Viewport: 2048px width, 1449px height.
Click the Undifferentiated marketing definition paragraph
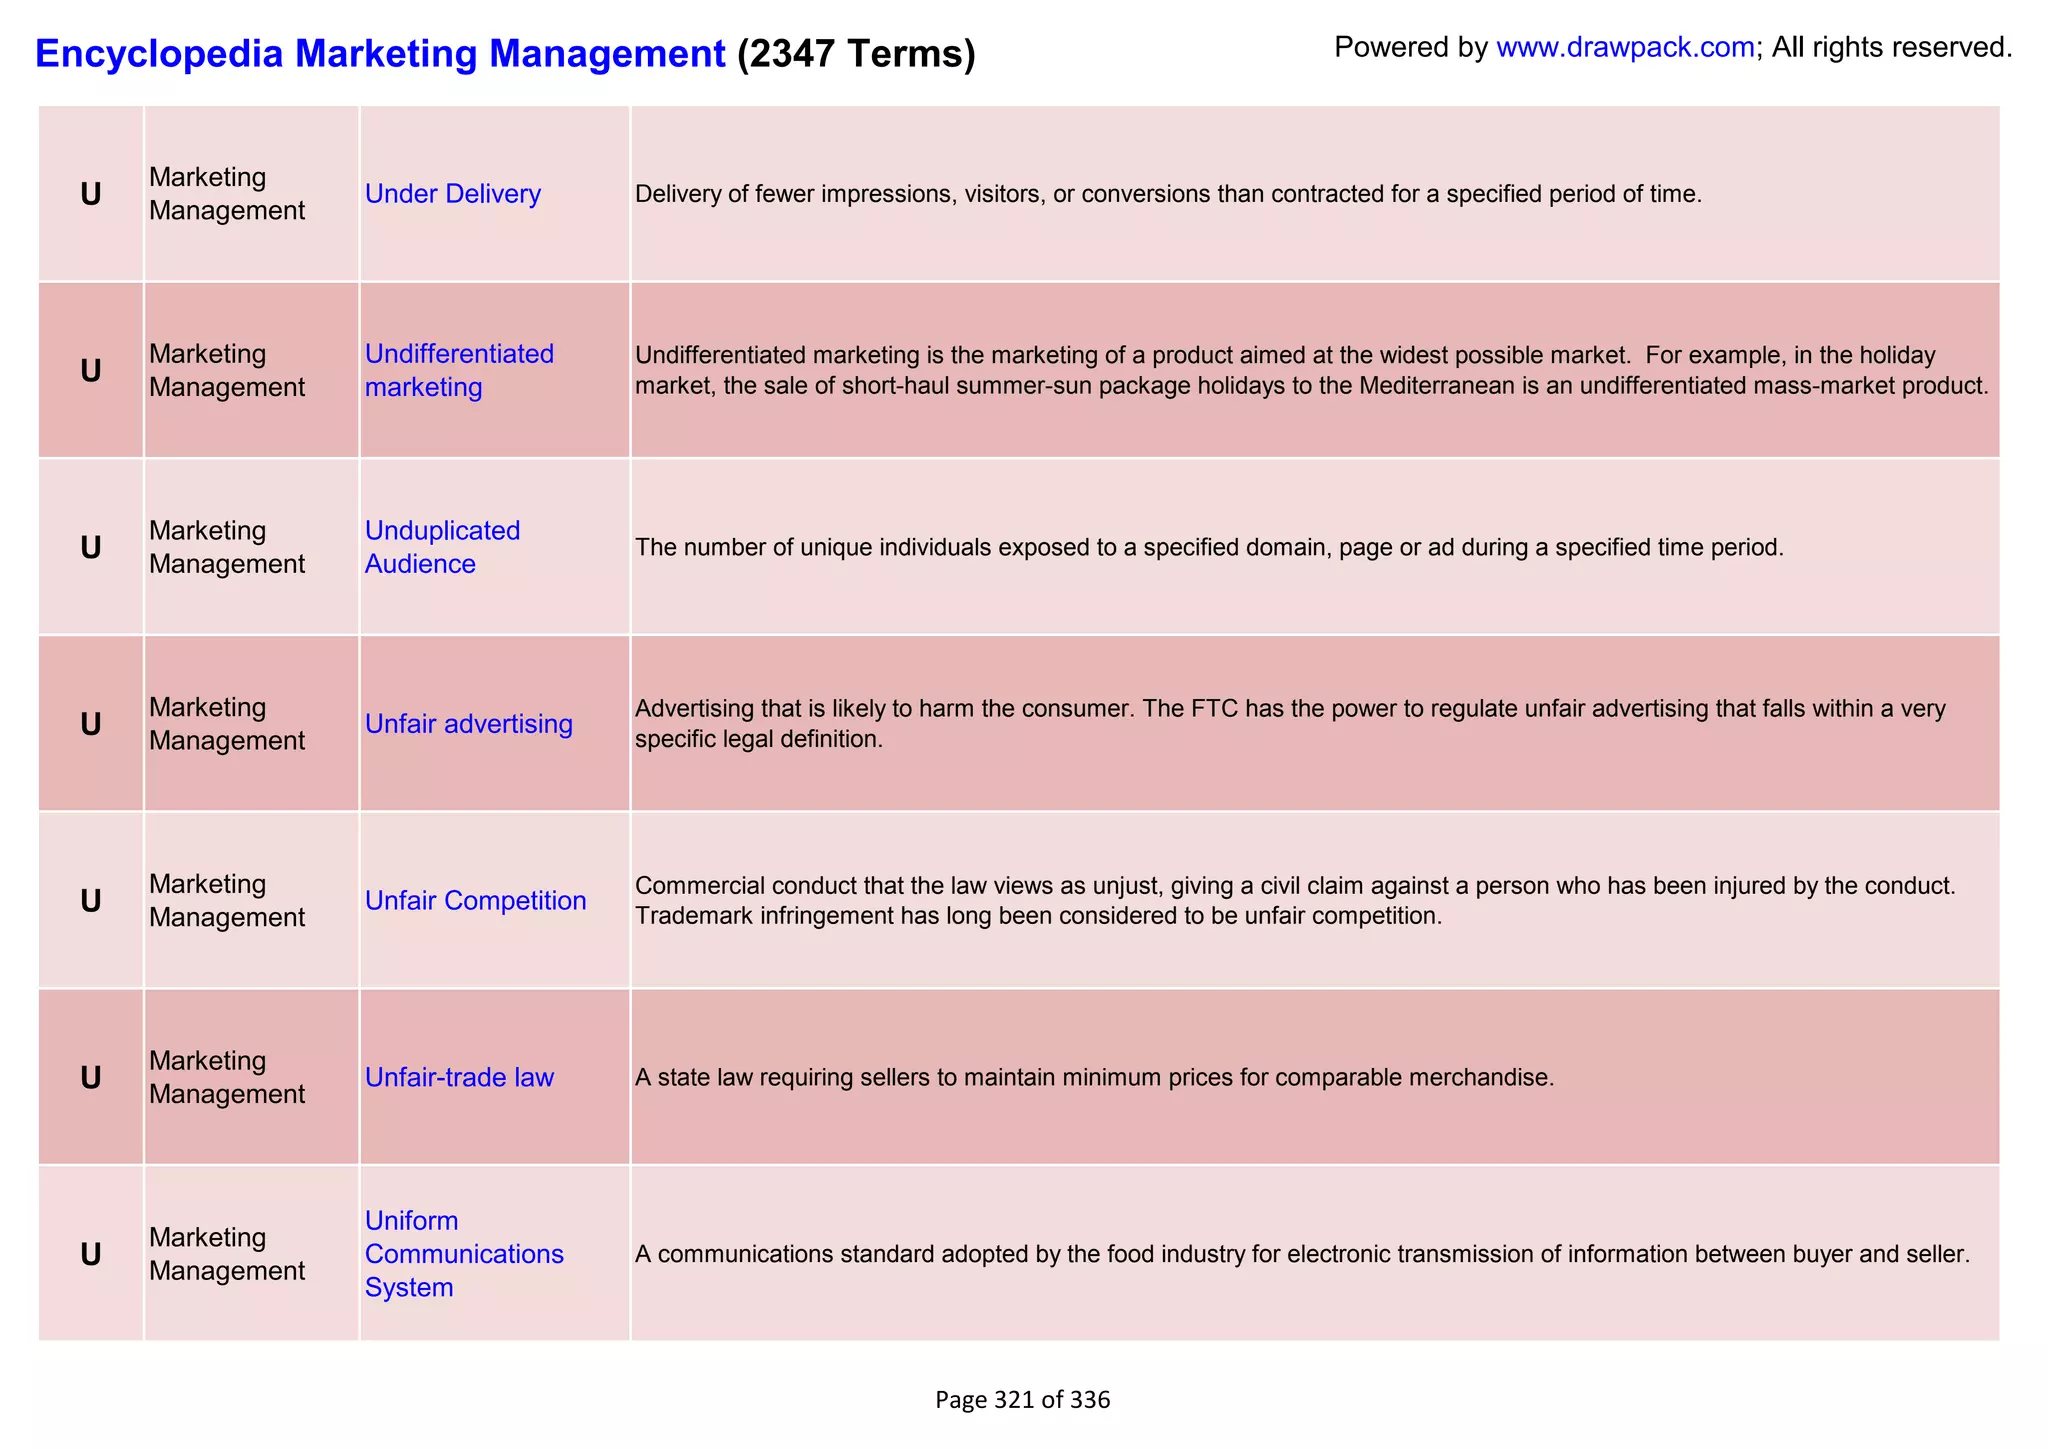[1312, 371]
